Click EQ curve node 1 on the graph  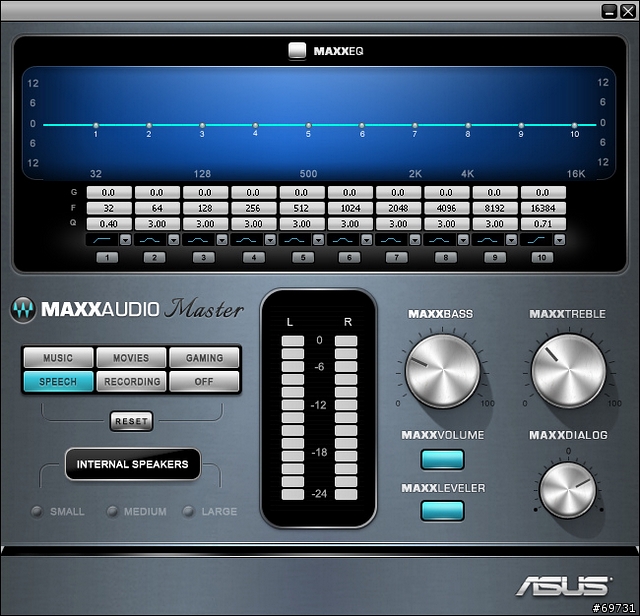pyautogui.click(x=96, y=125)
